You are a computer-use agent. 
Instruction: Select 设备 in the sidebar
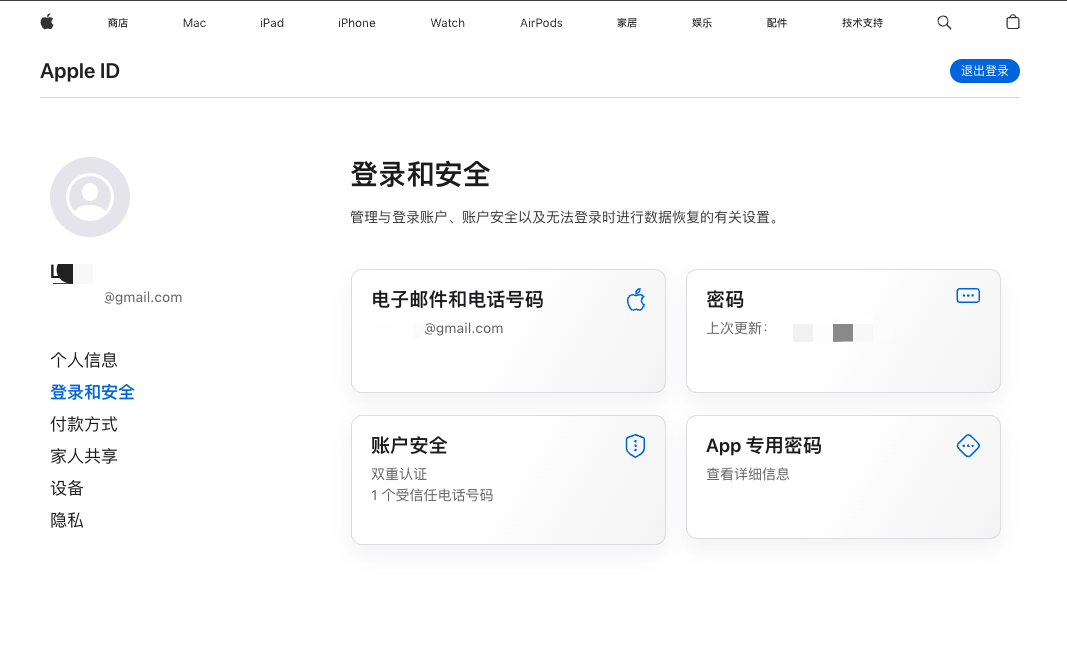[x=67, y=488]
